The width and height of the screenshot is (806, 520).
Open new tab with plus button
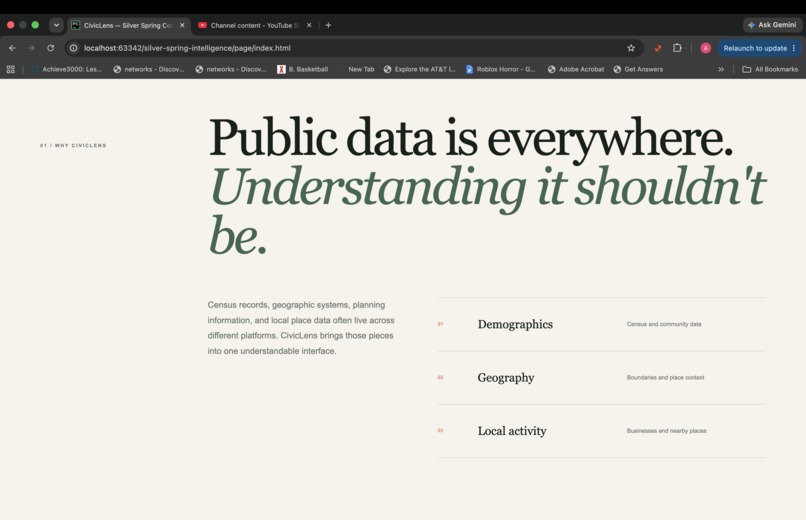pyautogui.click(x=328, y=25)
